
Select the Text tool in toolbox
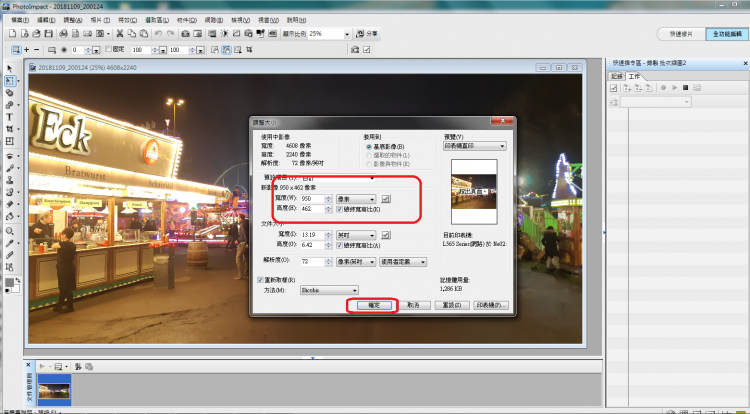(9, 117)
